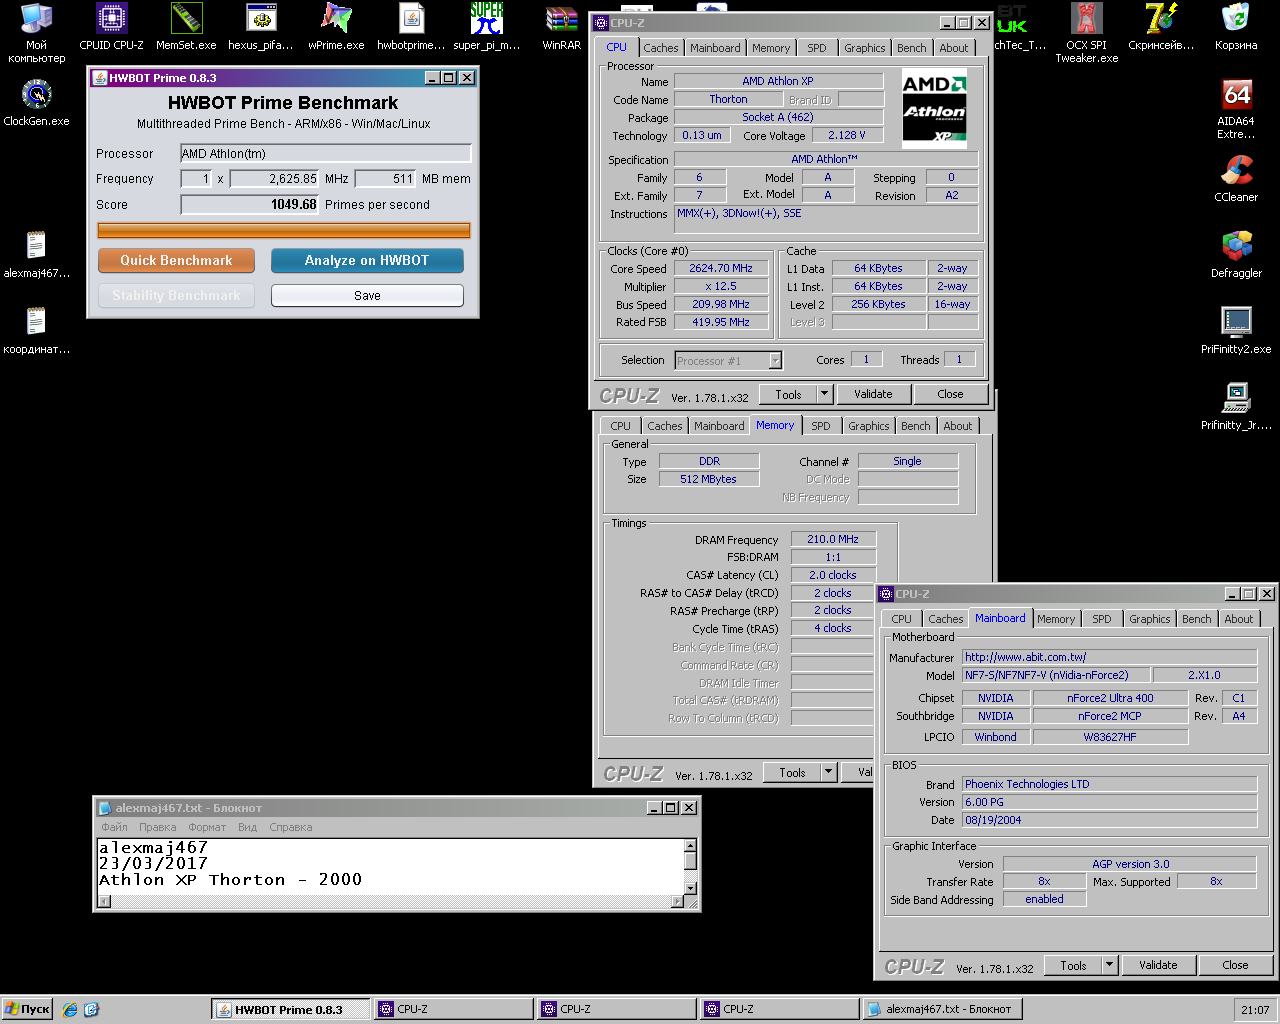Open CPU tab in mainboard CPU-Z window
The width and height of the screenshot is (1280, 1024).
902,619
